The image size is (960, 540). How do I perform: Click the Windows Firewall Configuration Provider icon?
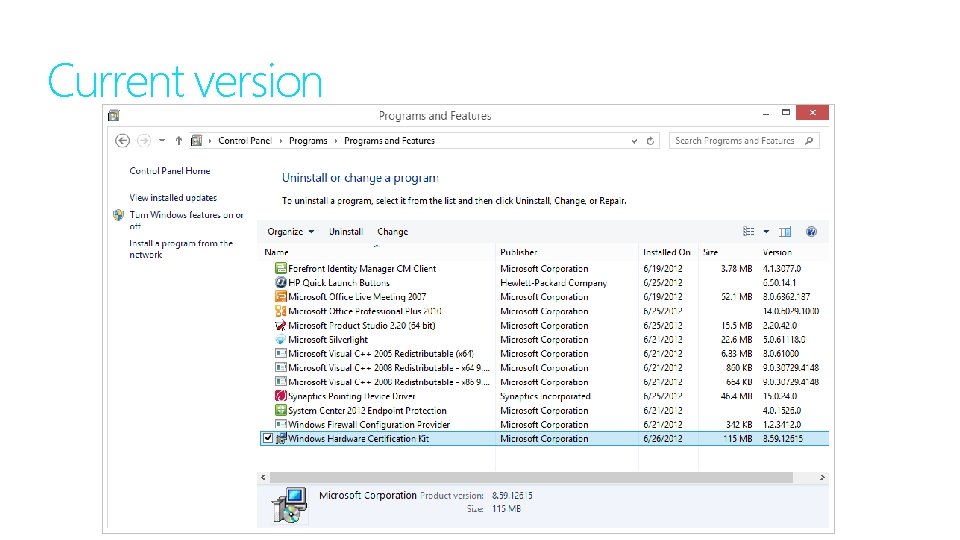point(280,424)
